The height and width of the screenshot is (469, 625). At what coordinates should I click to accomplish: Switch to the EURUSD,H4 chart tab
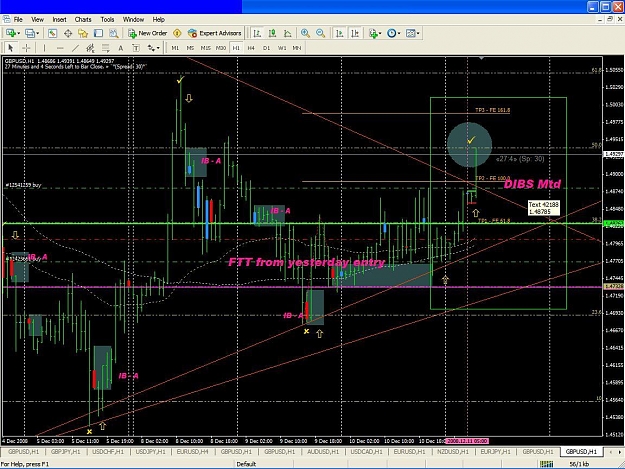tap(193, 452)
